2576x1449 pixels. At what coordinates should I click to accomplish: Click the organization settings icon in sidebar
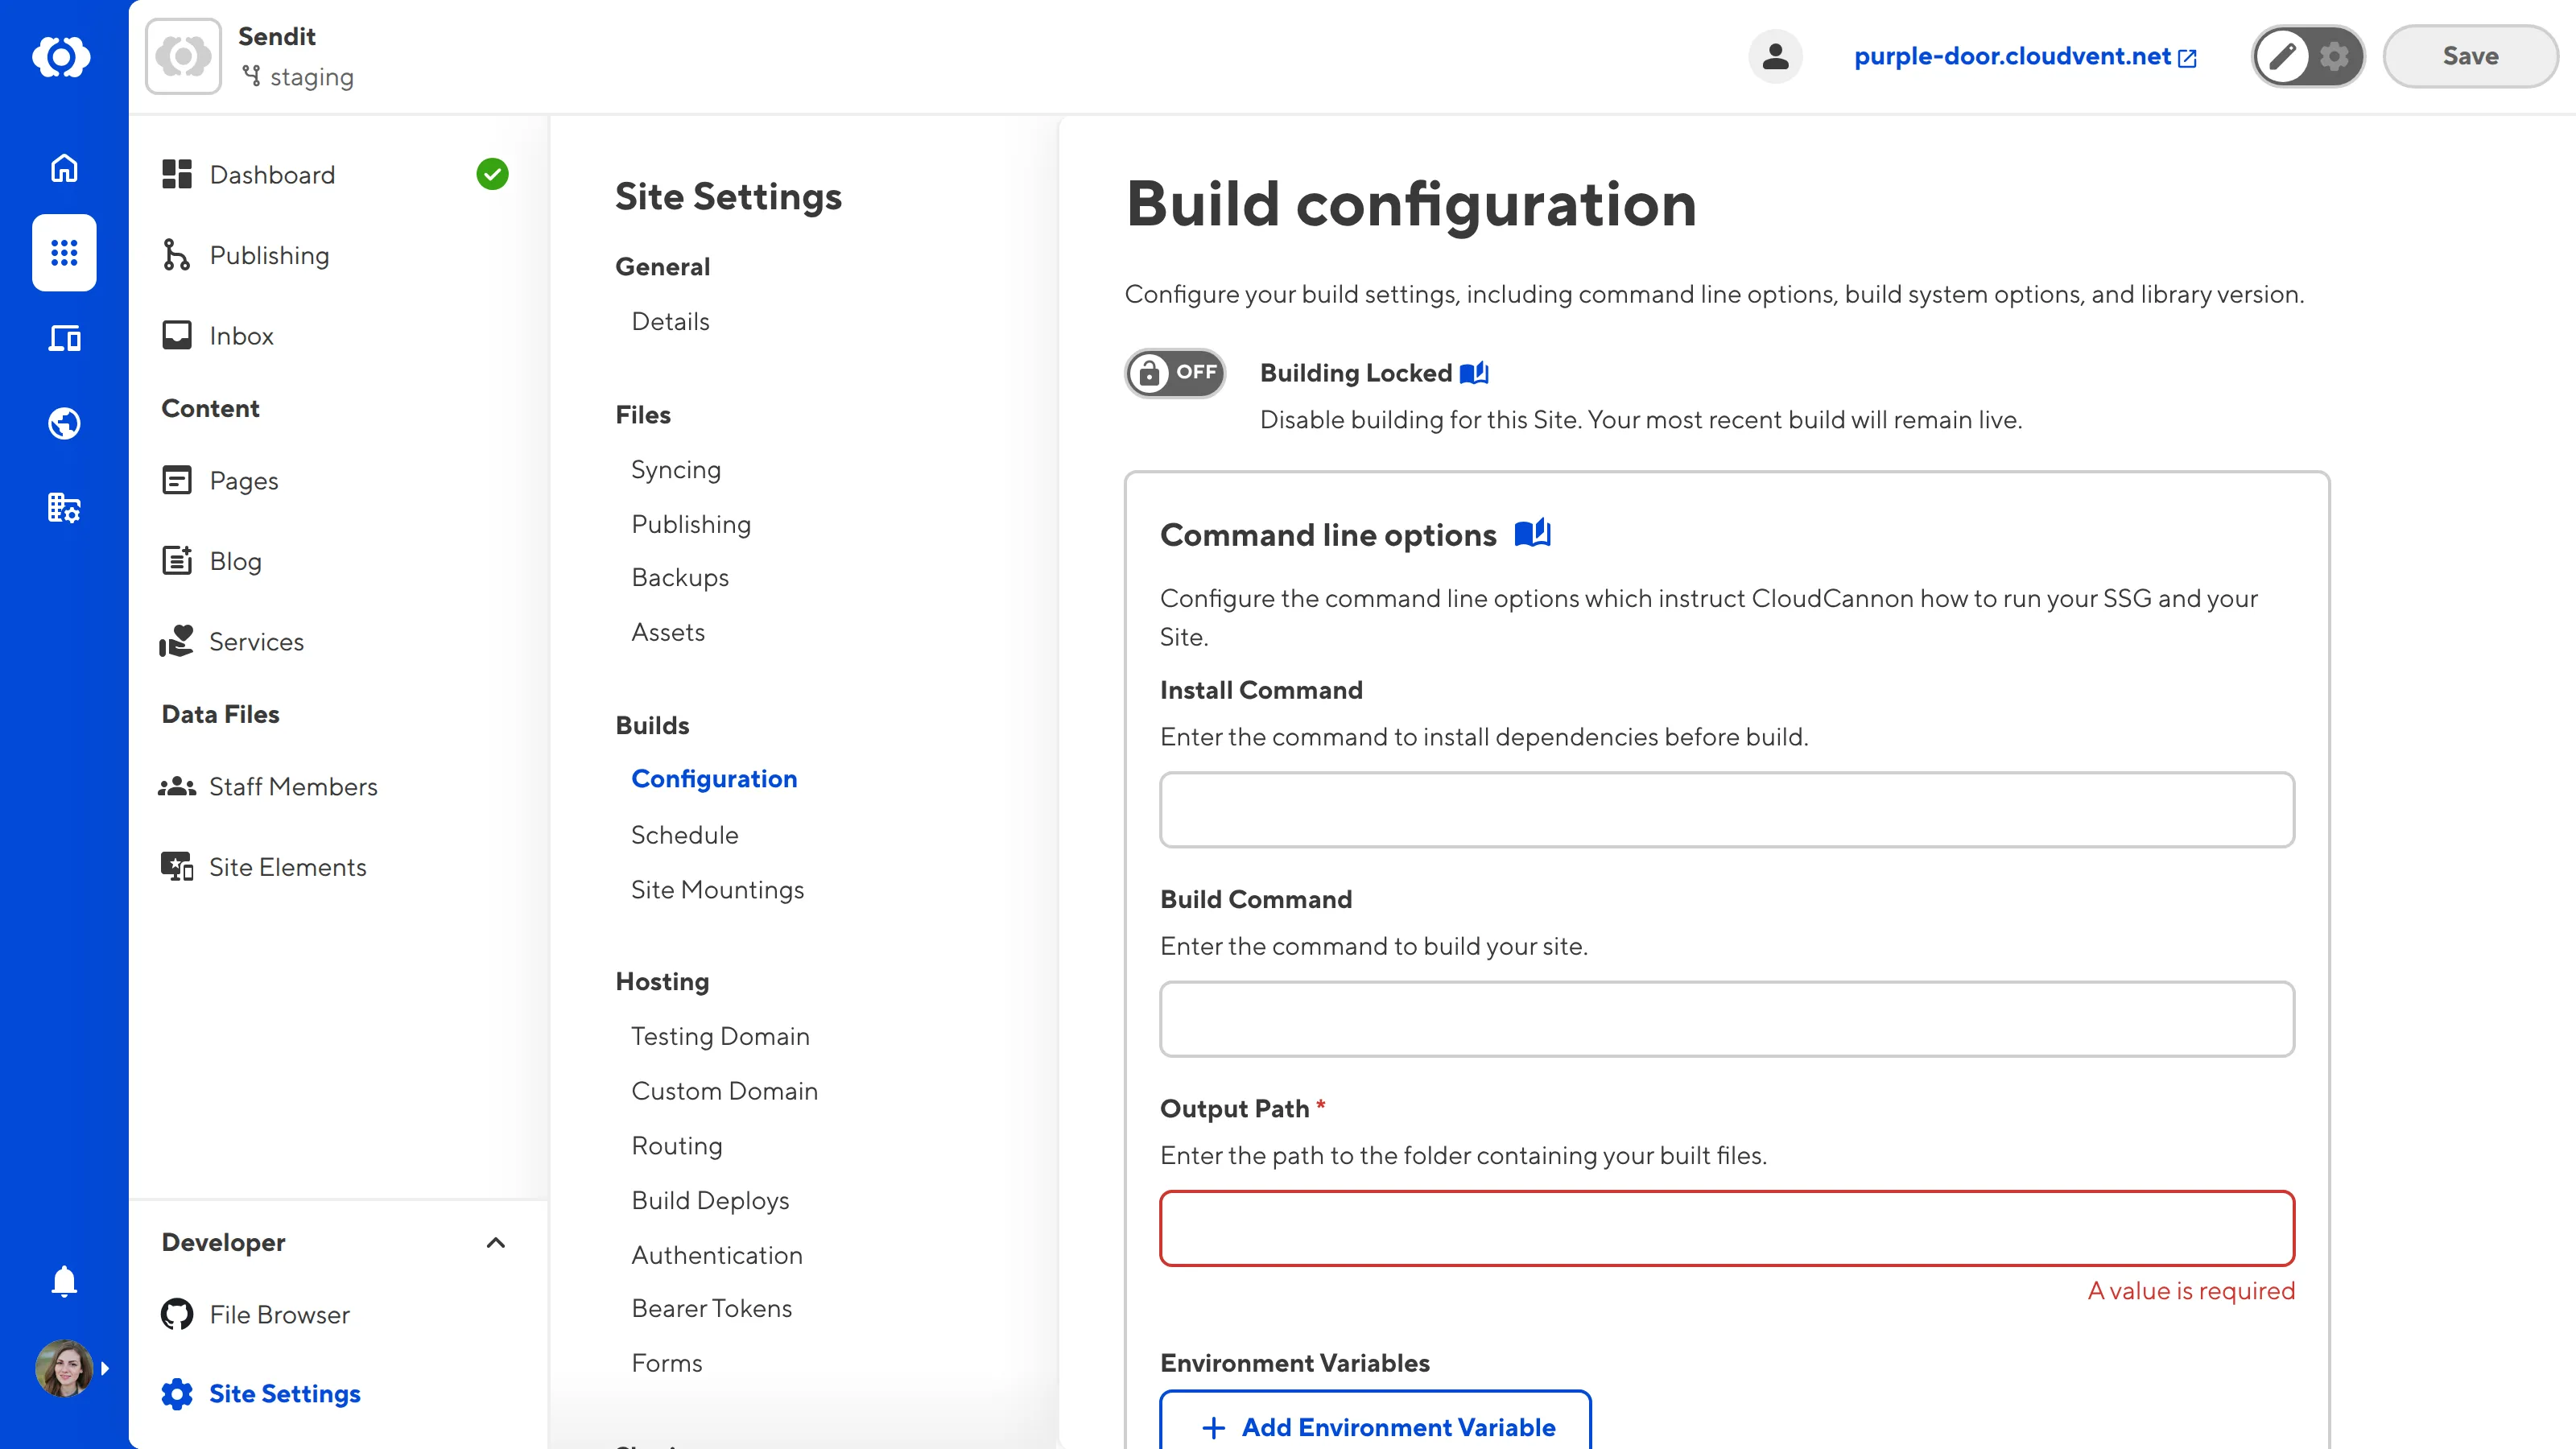[63, 508]
